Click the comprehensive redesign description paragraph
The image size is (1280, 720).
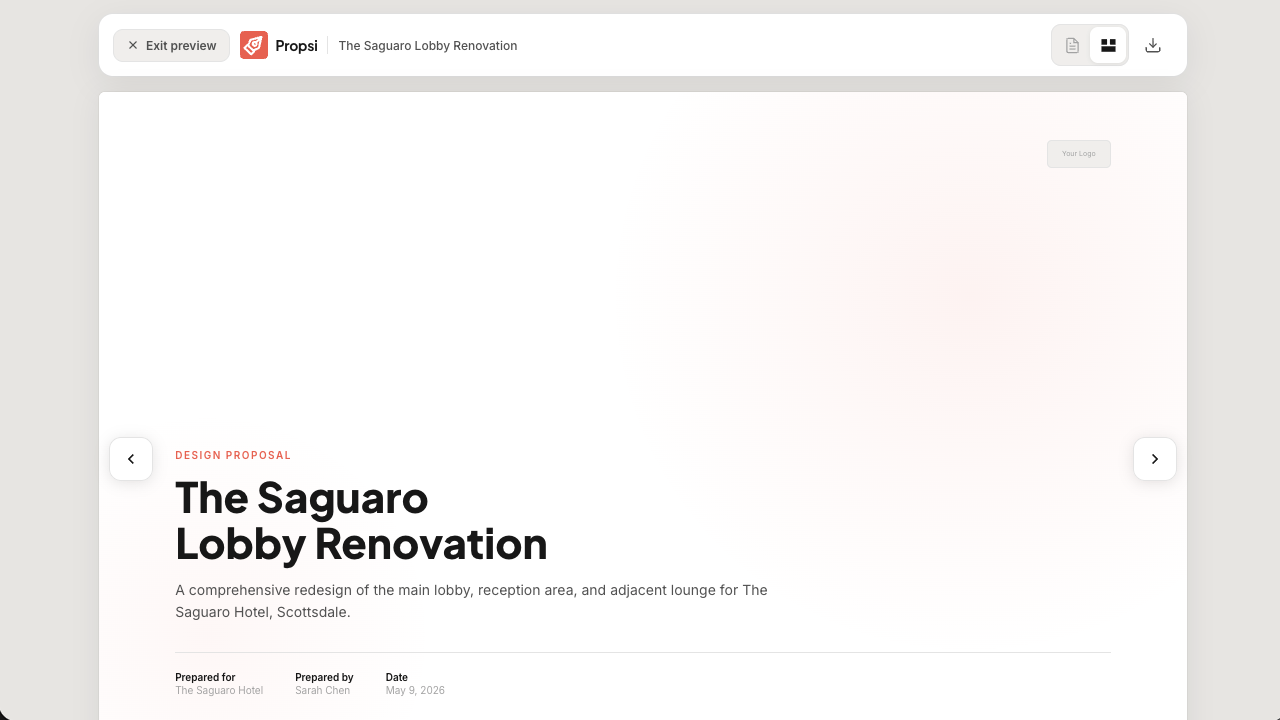471,601
